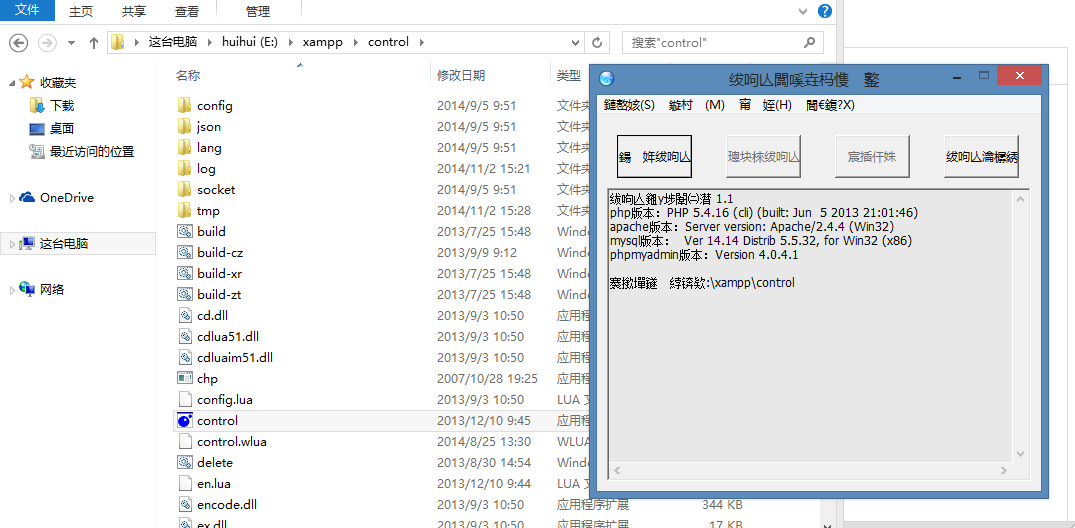Screen dimensions: 1075x528
Task: Open the (S) menu in control panel
Action: (x=629, y=105)
